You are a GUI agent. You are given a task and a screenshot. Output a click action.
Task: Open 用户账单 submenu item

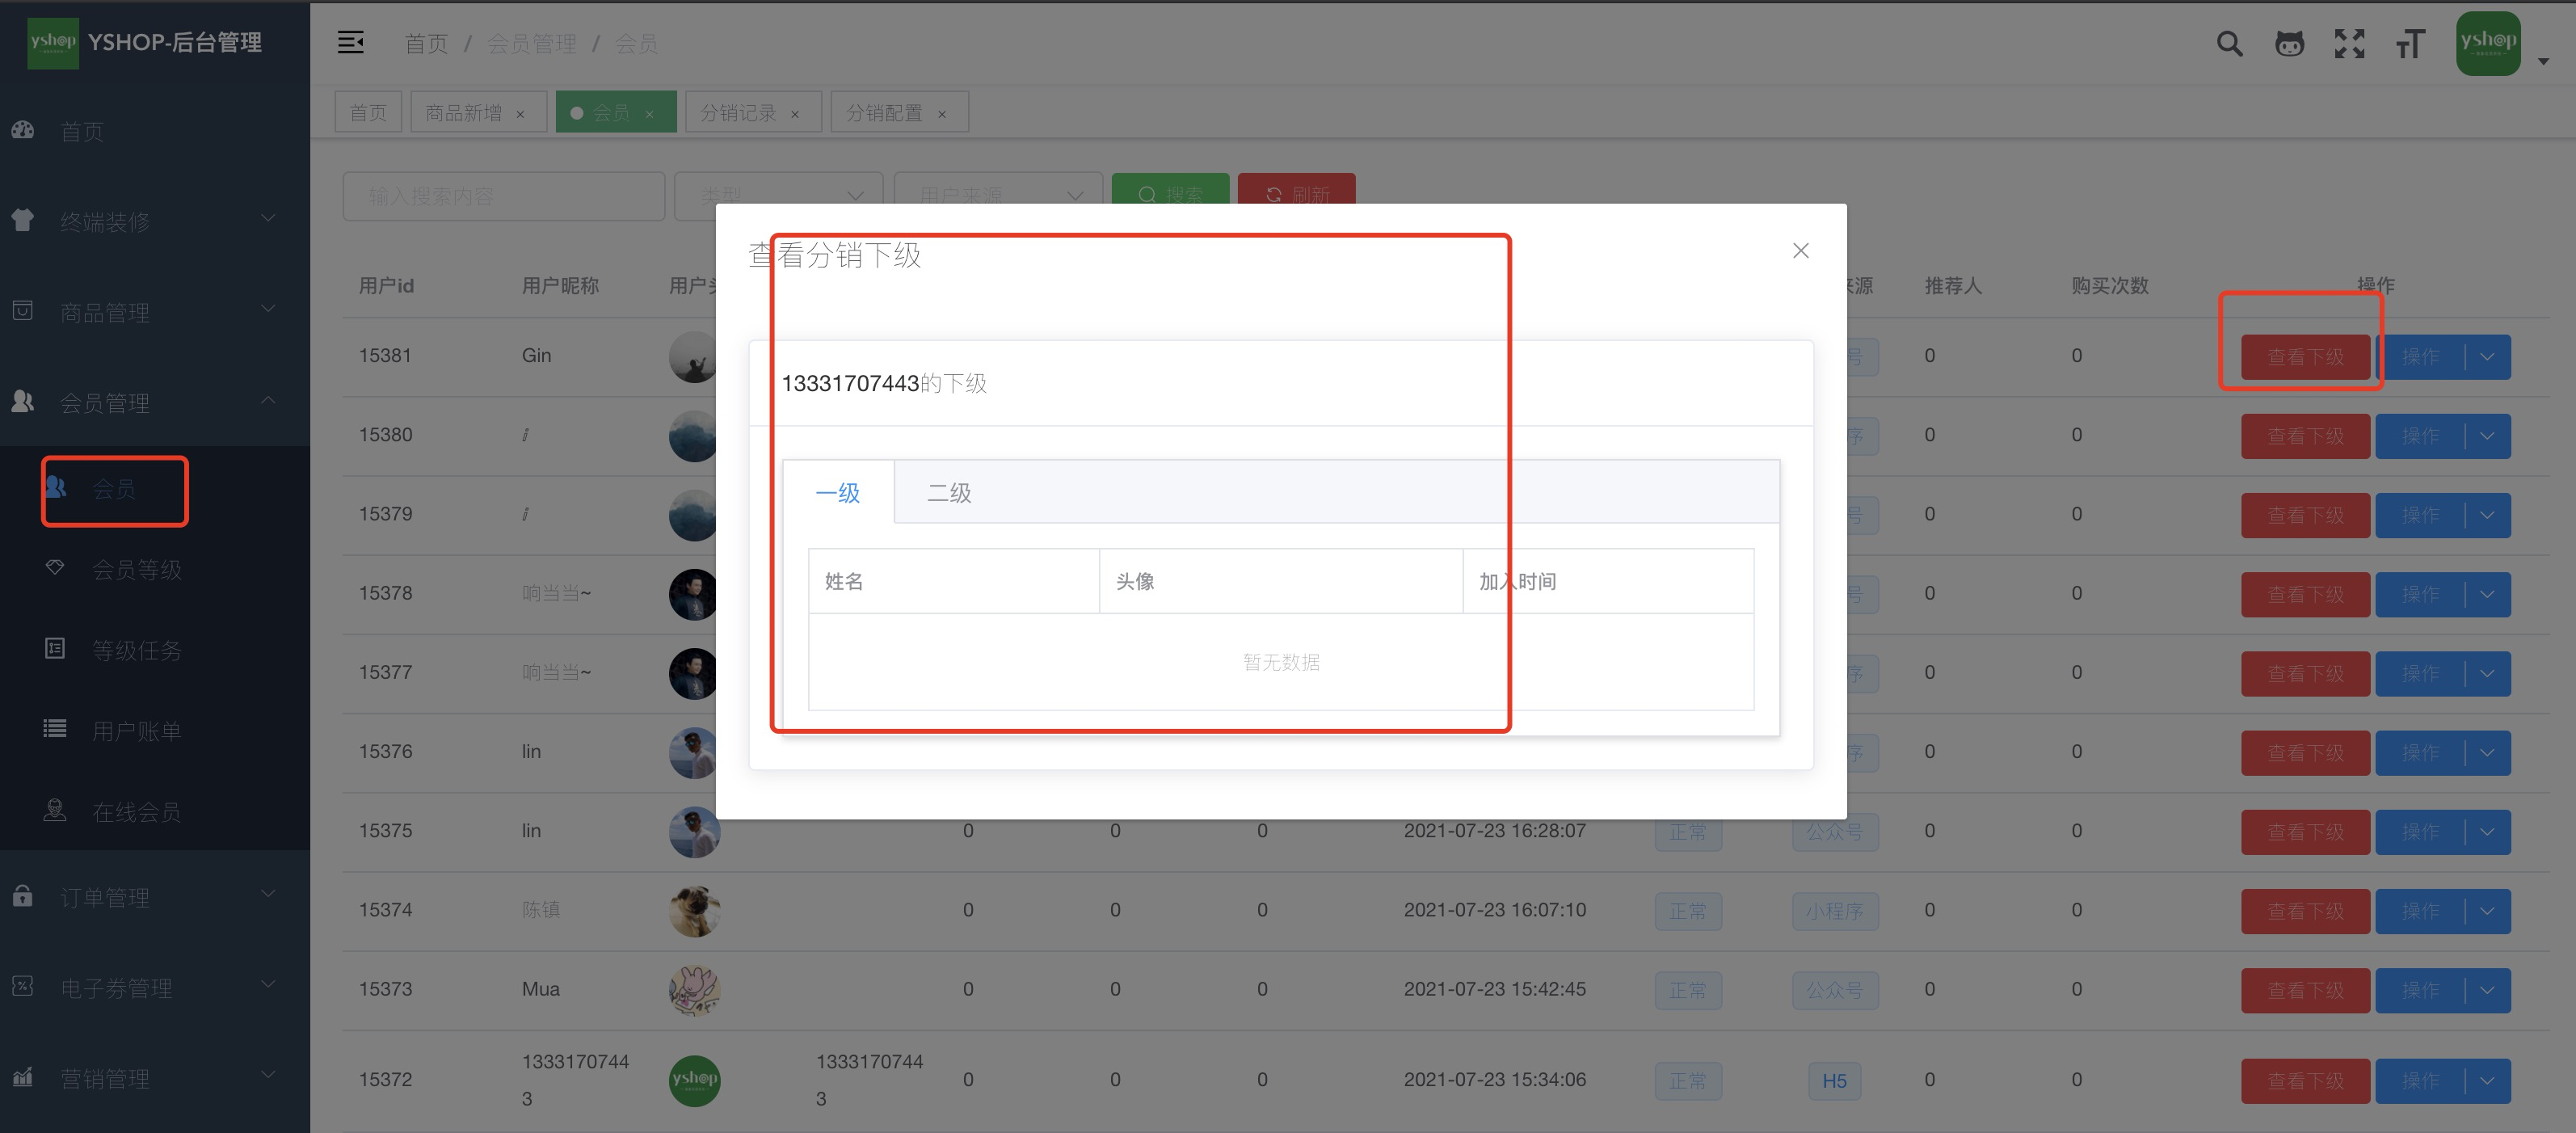(155, 731)
